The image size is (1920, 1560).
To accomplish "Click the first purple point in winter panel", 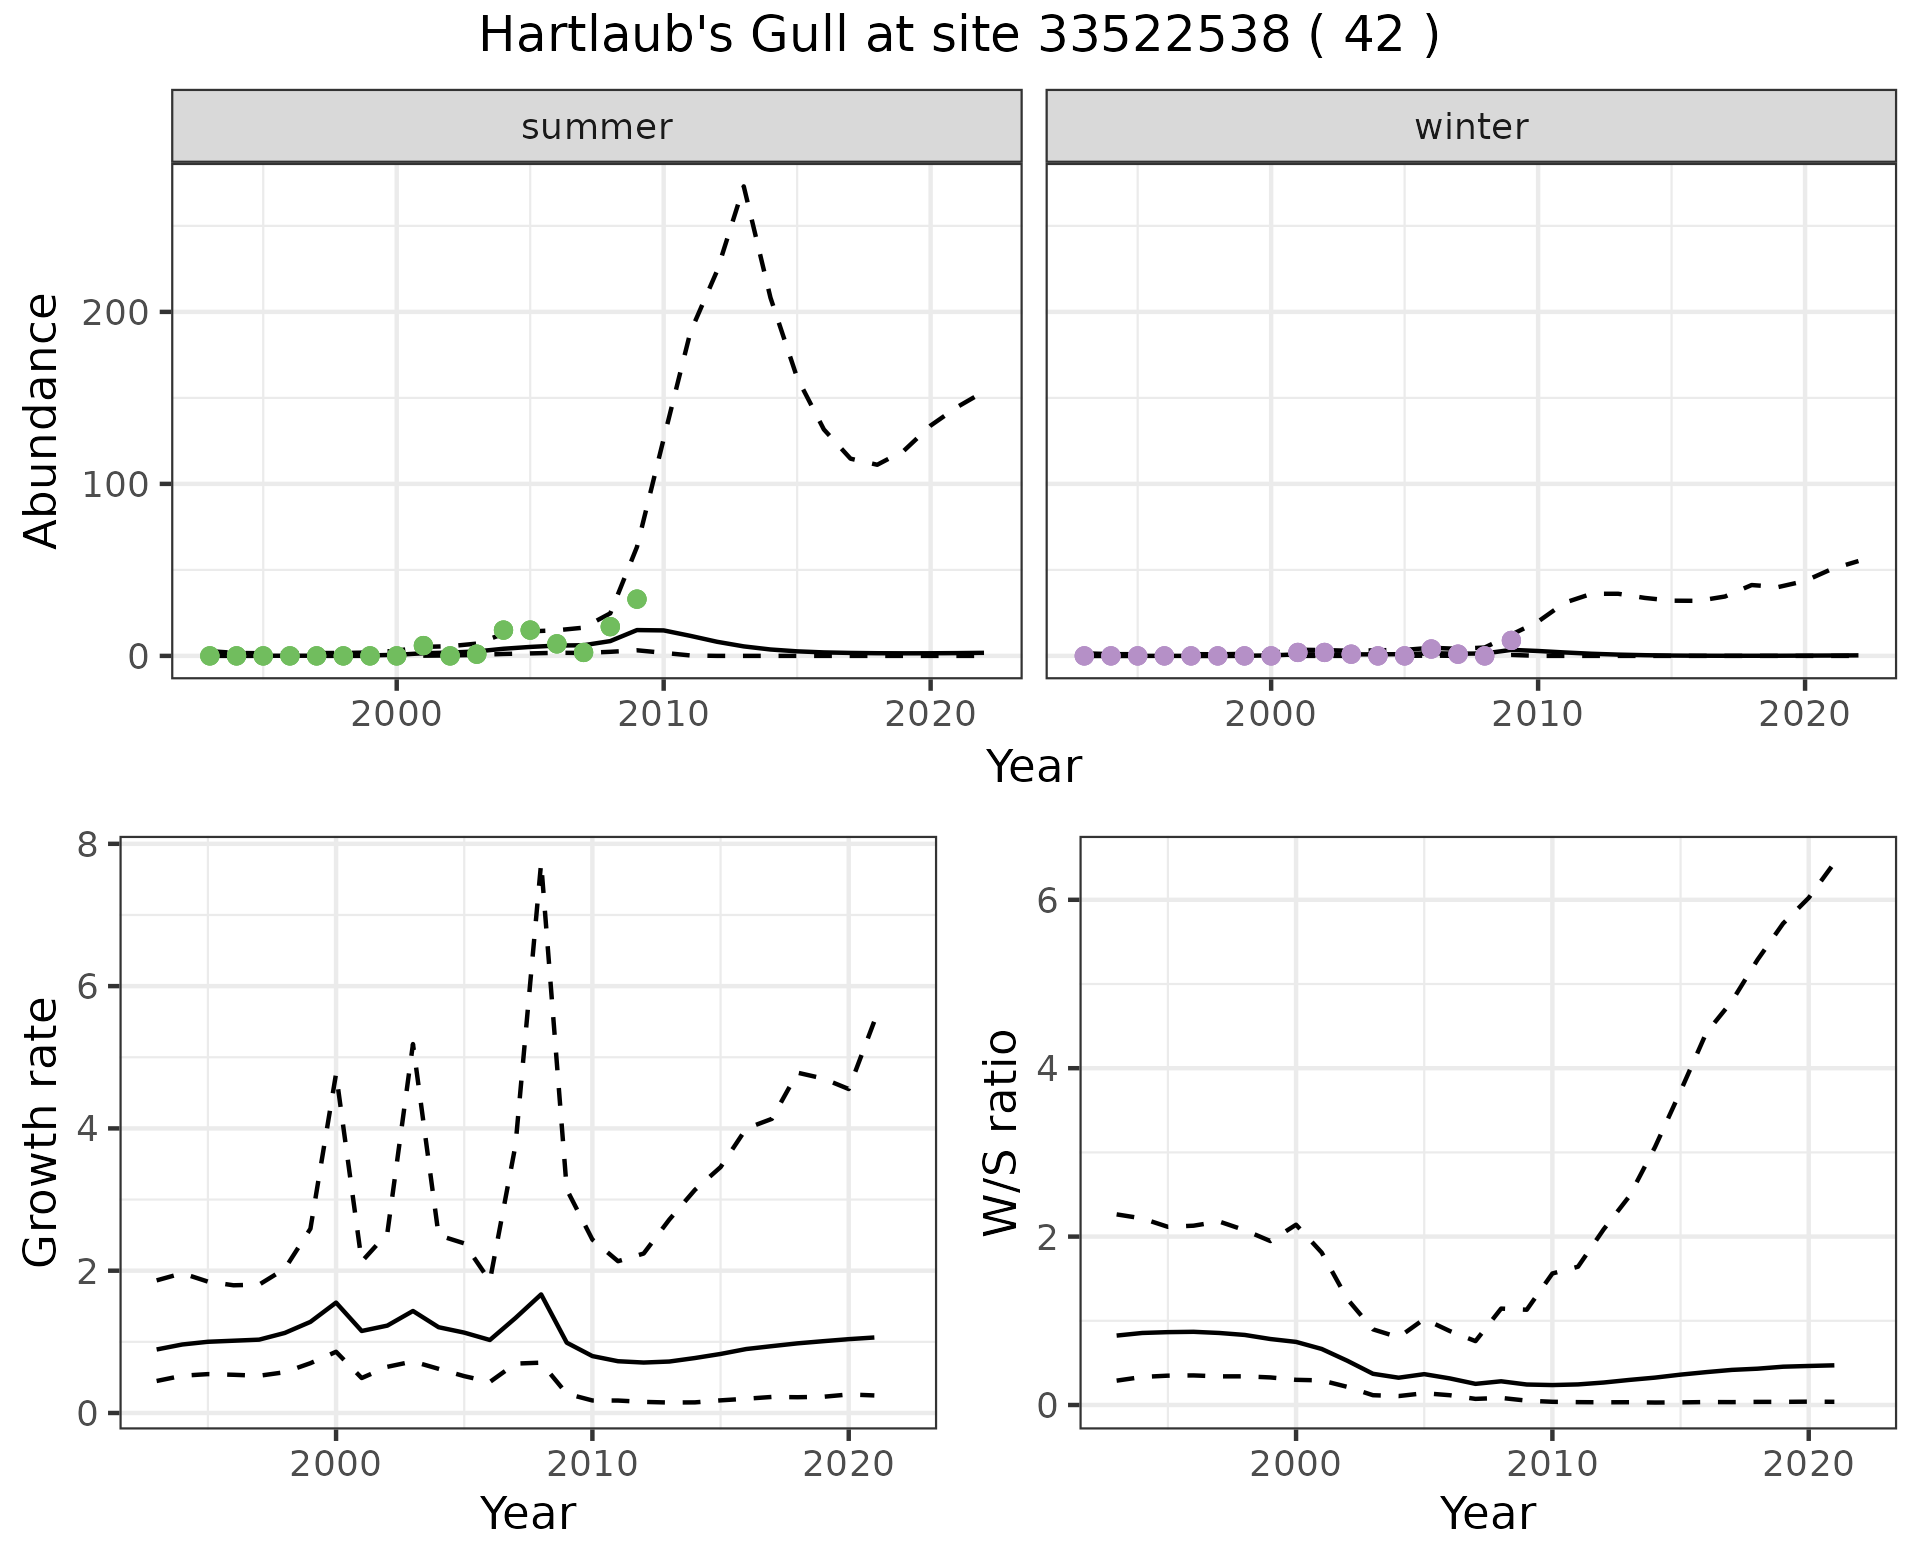I will coord(1084,656).
